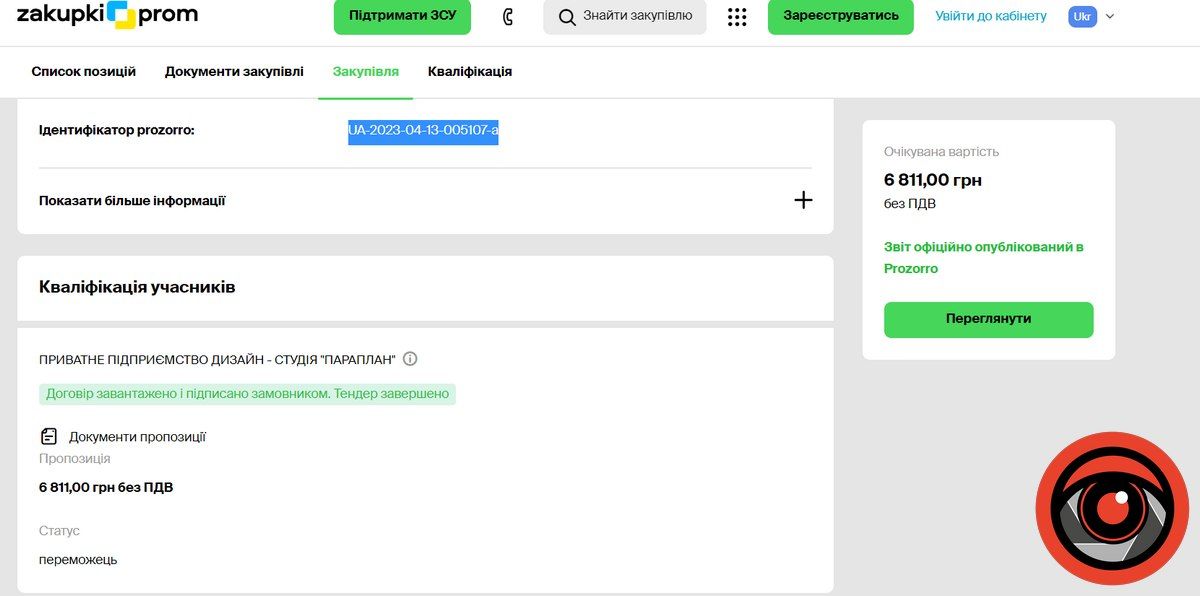
Task: Click info icon next to "ПАРАПЛАН" company
Action: coord(410,359)
